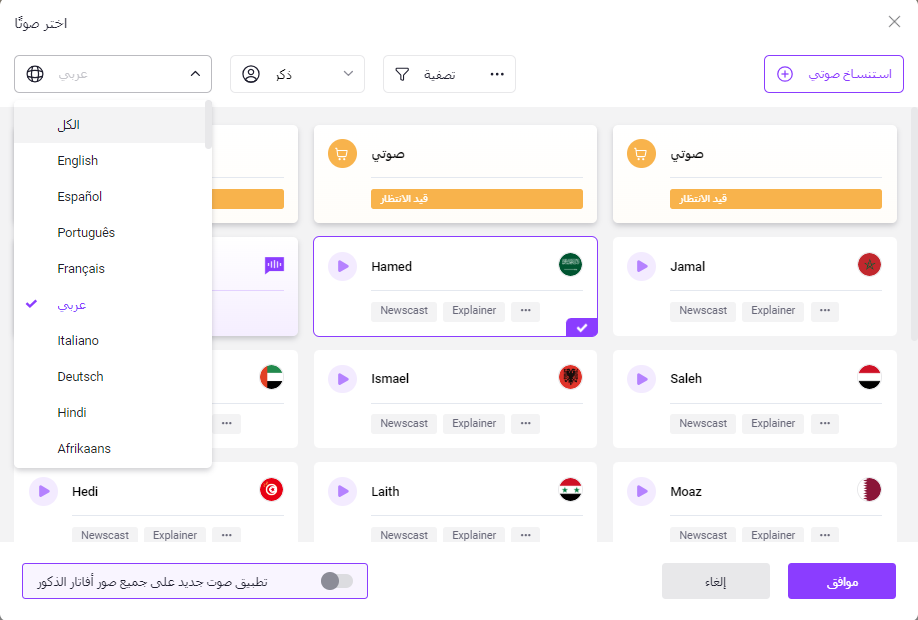Choose Français in the language list
918x620 pixels.
pyautogui.click(x=81, y=269)
